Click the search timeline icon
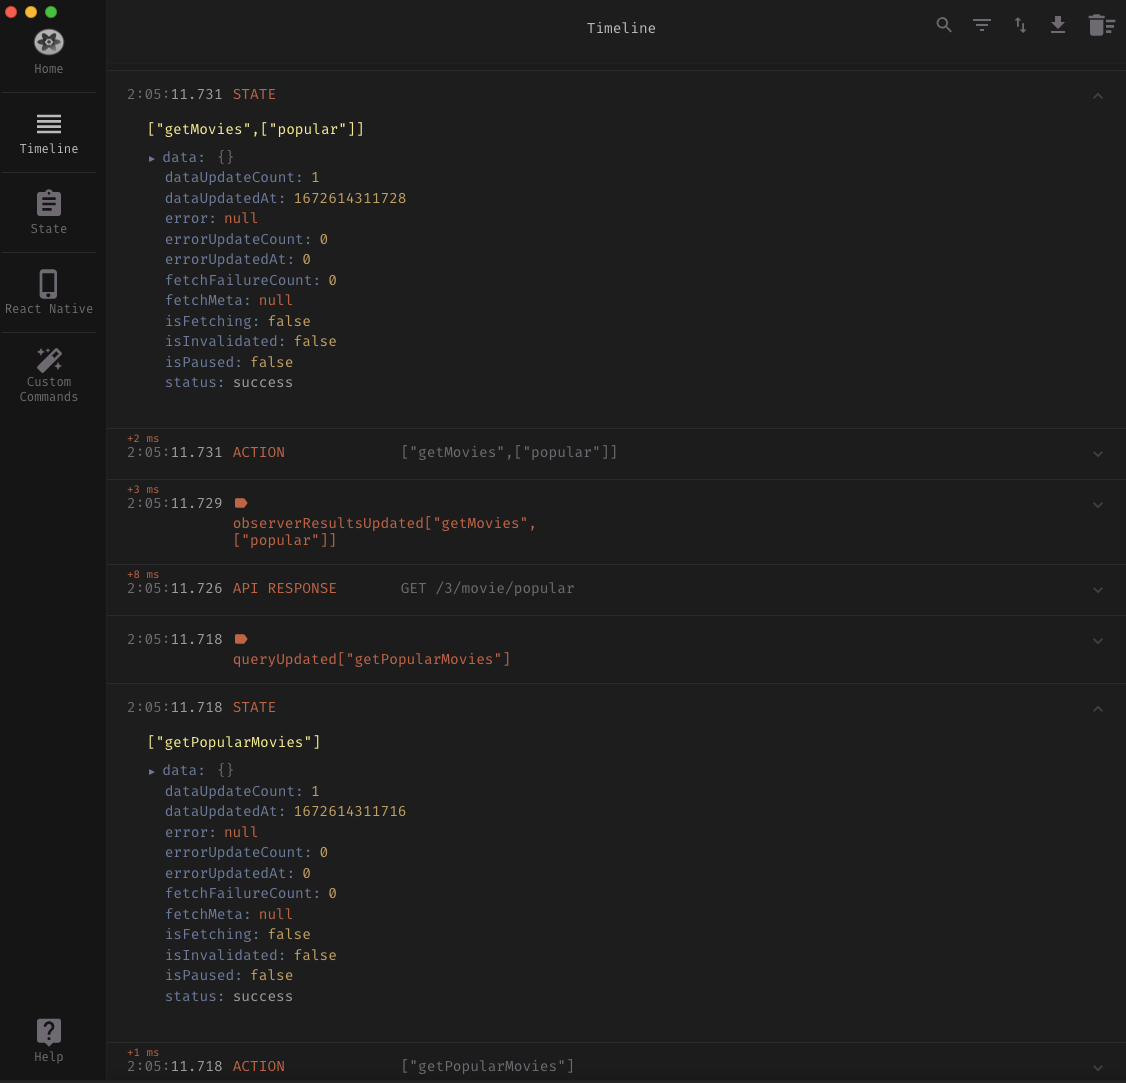This screenshot has width=1126, height=1083. point(944,25)
